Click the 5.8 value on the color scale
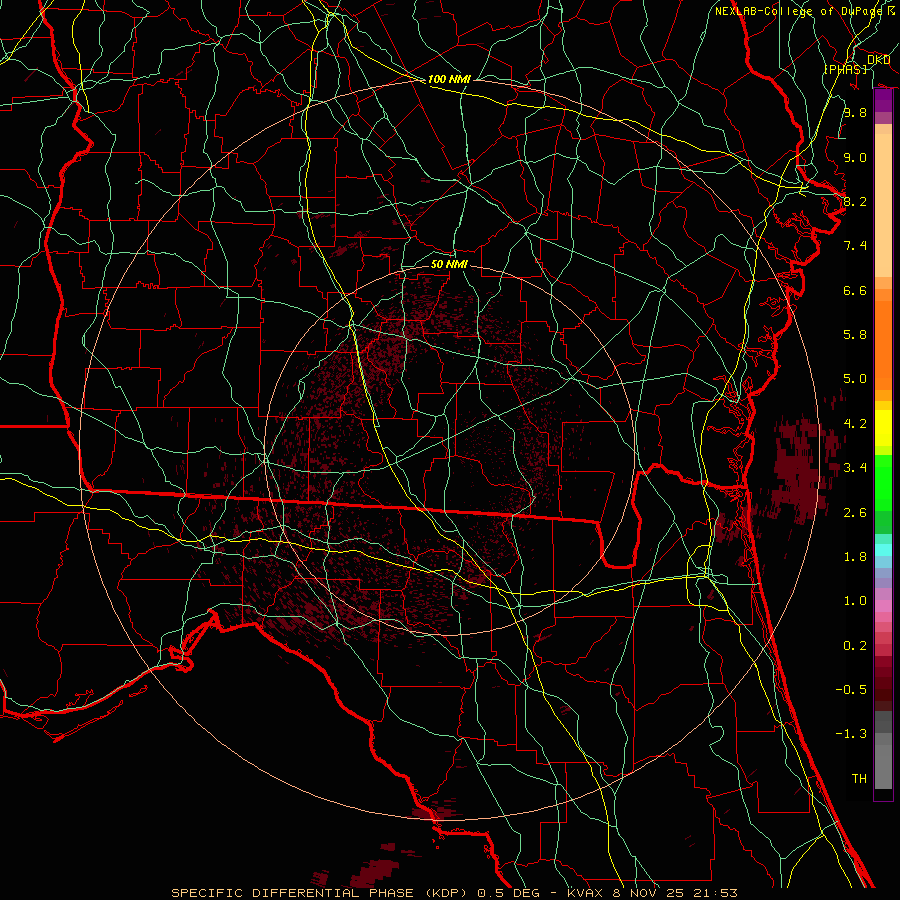 pos(855,335)
